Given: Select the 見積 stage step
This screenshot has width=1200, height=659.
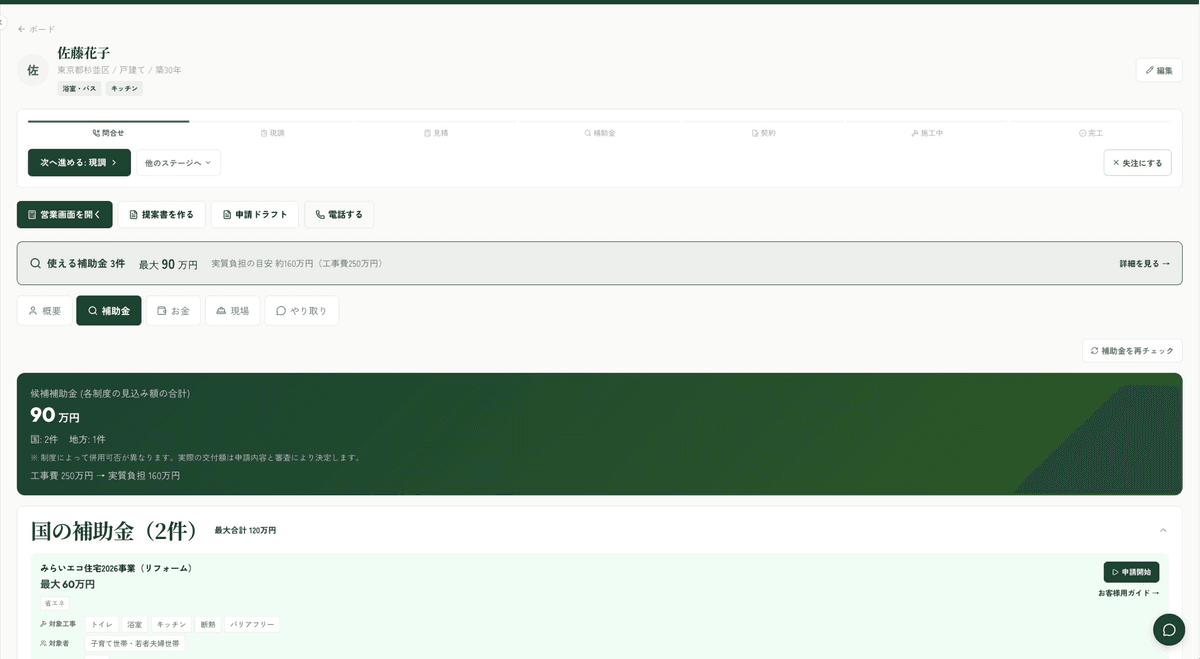Looking at the screenshot, I should tap(435, 132).
